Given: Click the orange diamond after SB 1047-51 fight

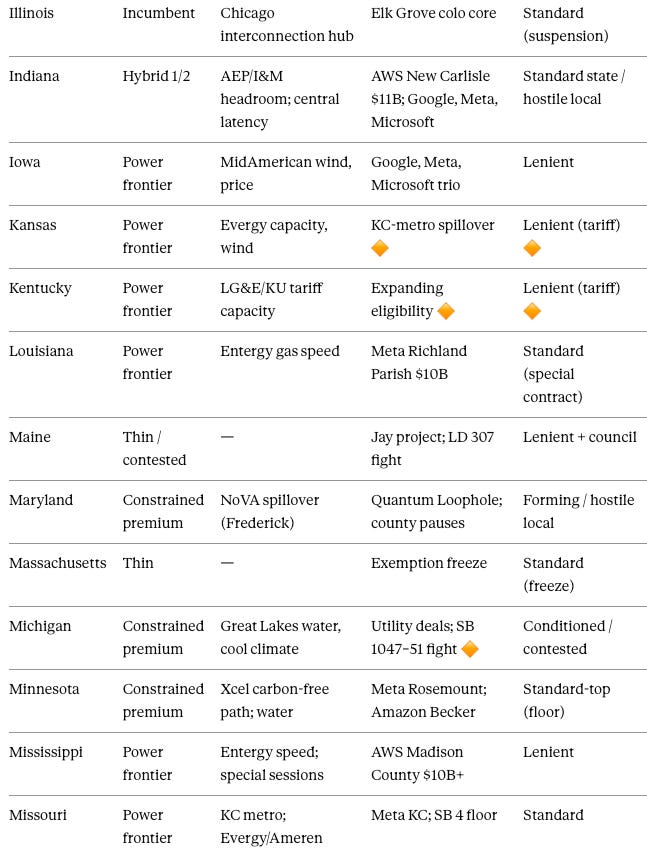Looking at the screenshot, I should coord(469,649).
